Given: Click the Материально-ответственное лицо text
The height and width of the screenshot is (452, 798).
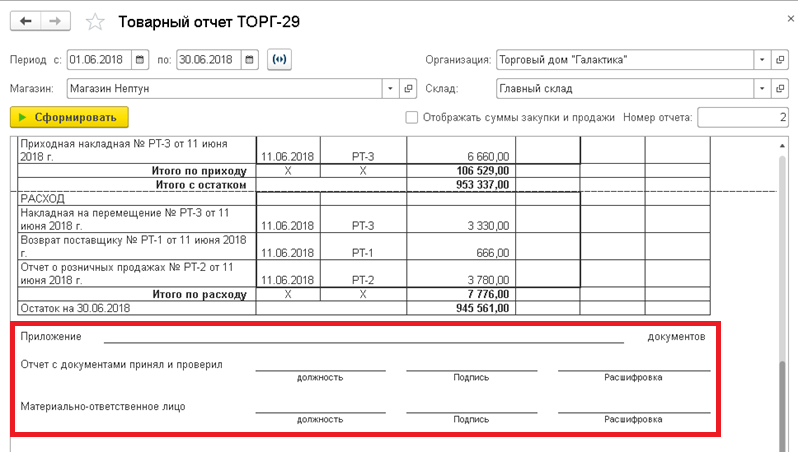Looking at the screenshot, I should click(103, 407).
